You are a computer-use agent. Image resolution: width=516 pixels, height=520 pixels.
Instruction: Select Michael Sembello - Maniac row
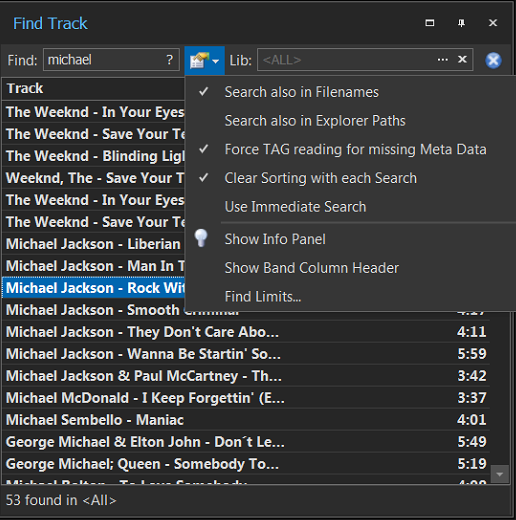point(246,420)
